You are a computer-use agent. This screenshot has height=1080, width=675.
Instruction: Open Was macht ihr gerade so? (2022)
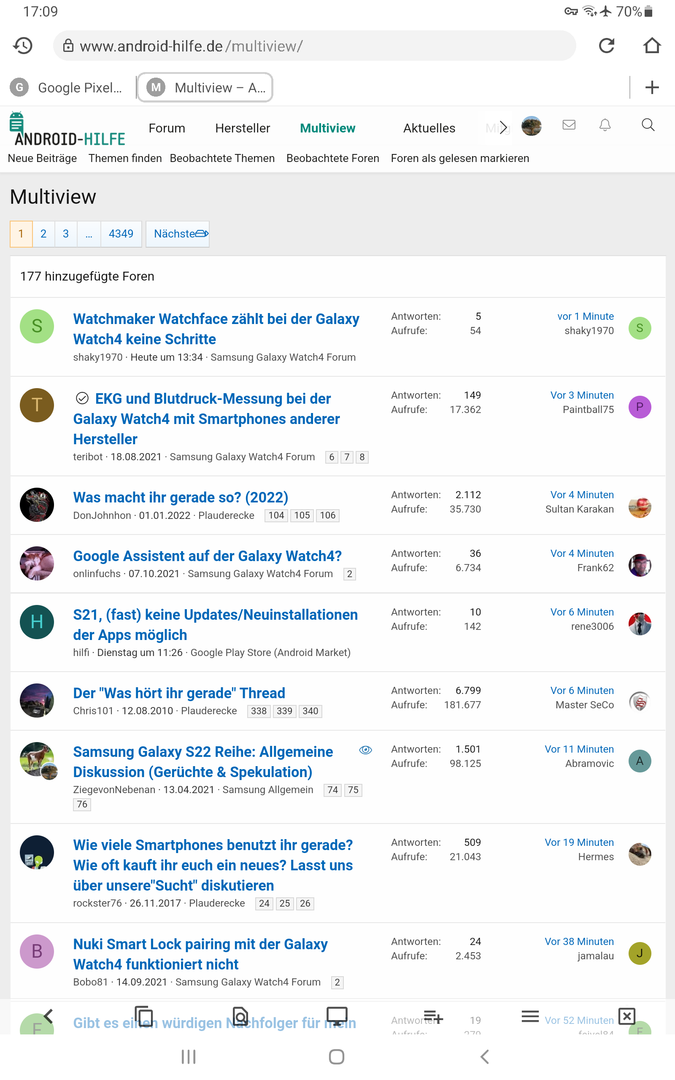pyautogui.click(x=180, y=497)
